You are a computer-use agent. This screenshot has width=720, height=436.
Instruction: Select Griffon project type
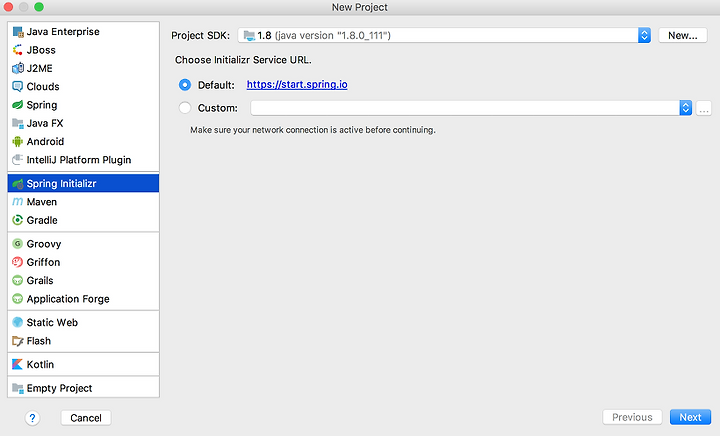(x=84, y=262)
